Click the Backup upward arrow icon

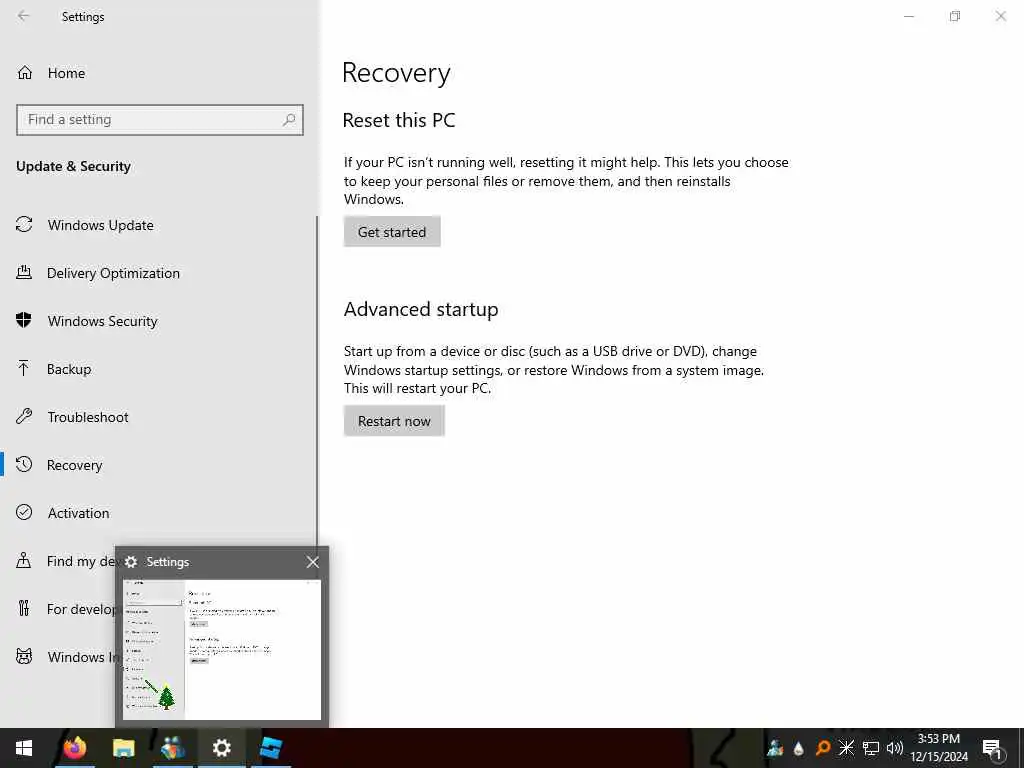coord(24,368)
